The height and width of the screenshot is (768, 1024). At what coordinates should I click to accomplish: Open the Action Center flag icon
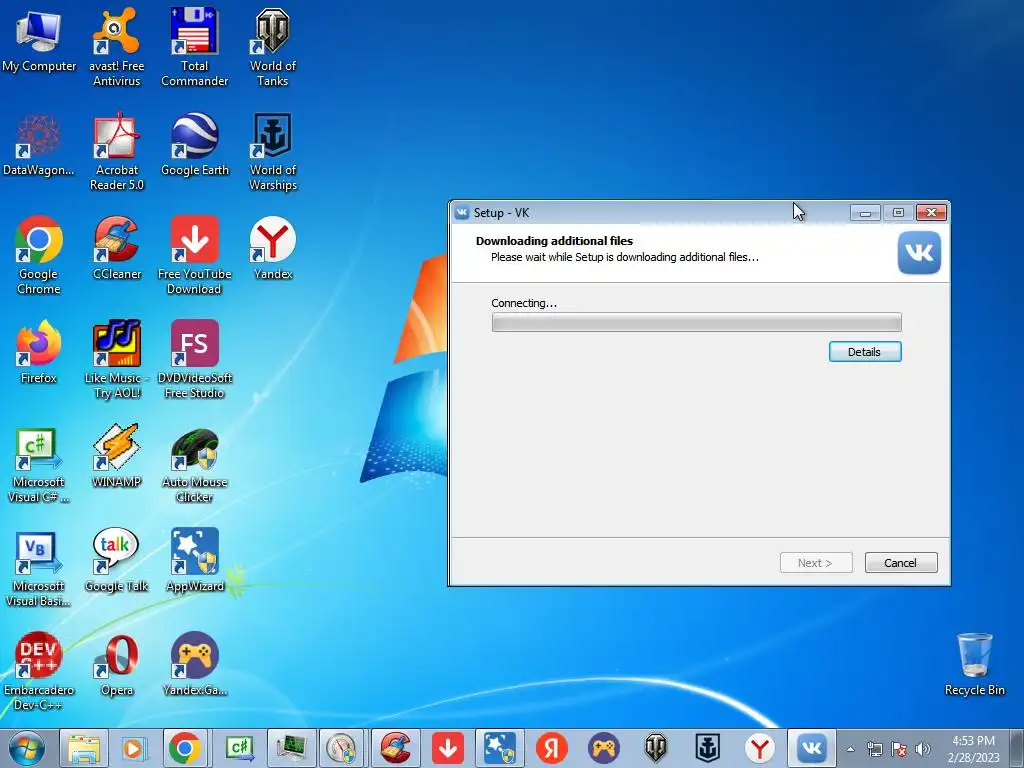899,749
